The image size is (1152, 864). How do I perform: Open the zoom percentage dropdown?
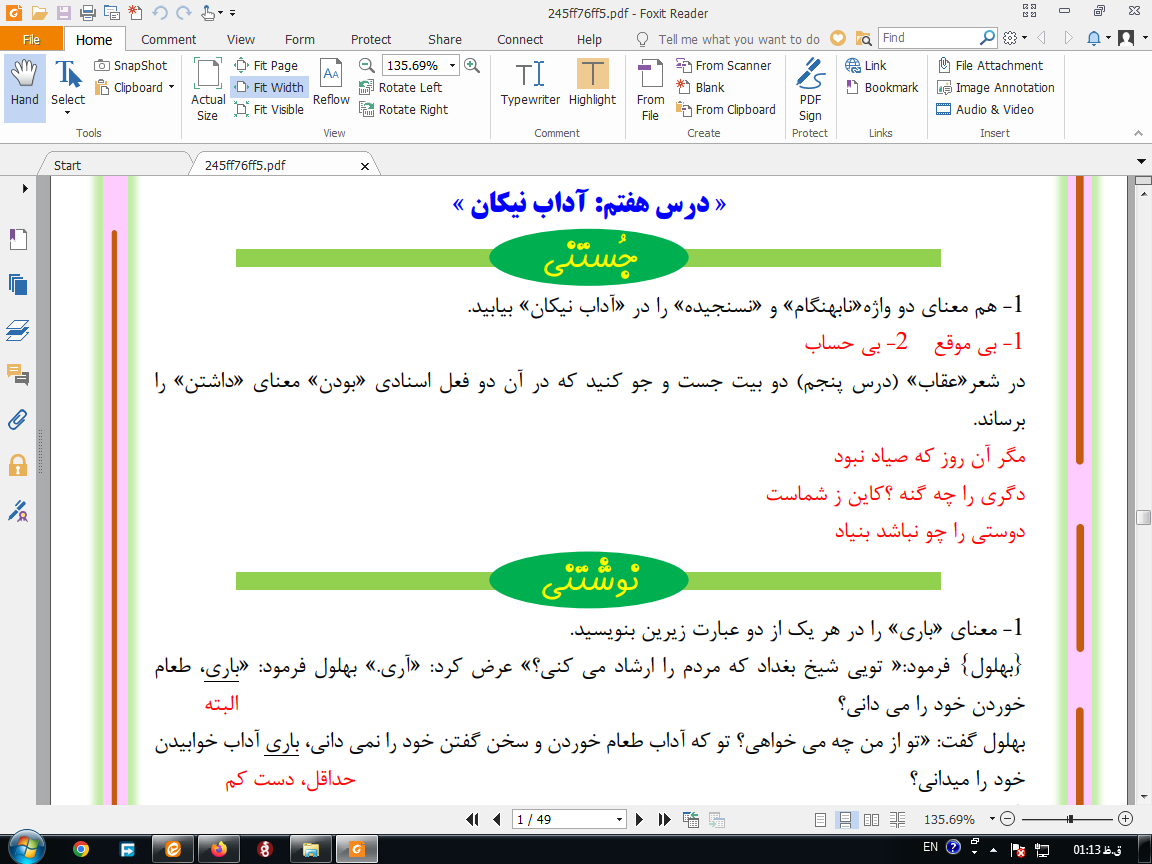point(453,65)
